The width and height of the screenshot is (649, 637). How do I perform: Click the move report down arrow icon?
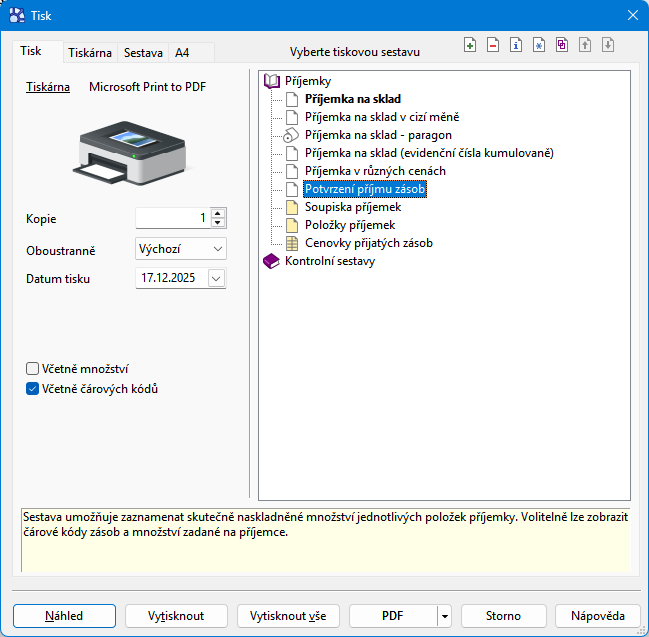click(x=607, y=45)
